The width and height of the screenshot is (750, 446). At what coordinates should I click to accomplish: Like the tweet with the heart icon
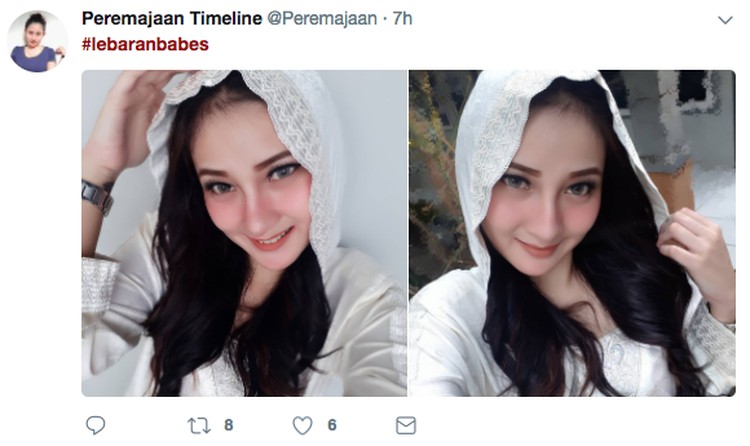coord(302,425)
